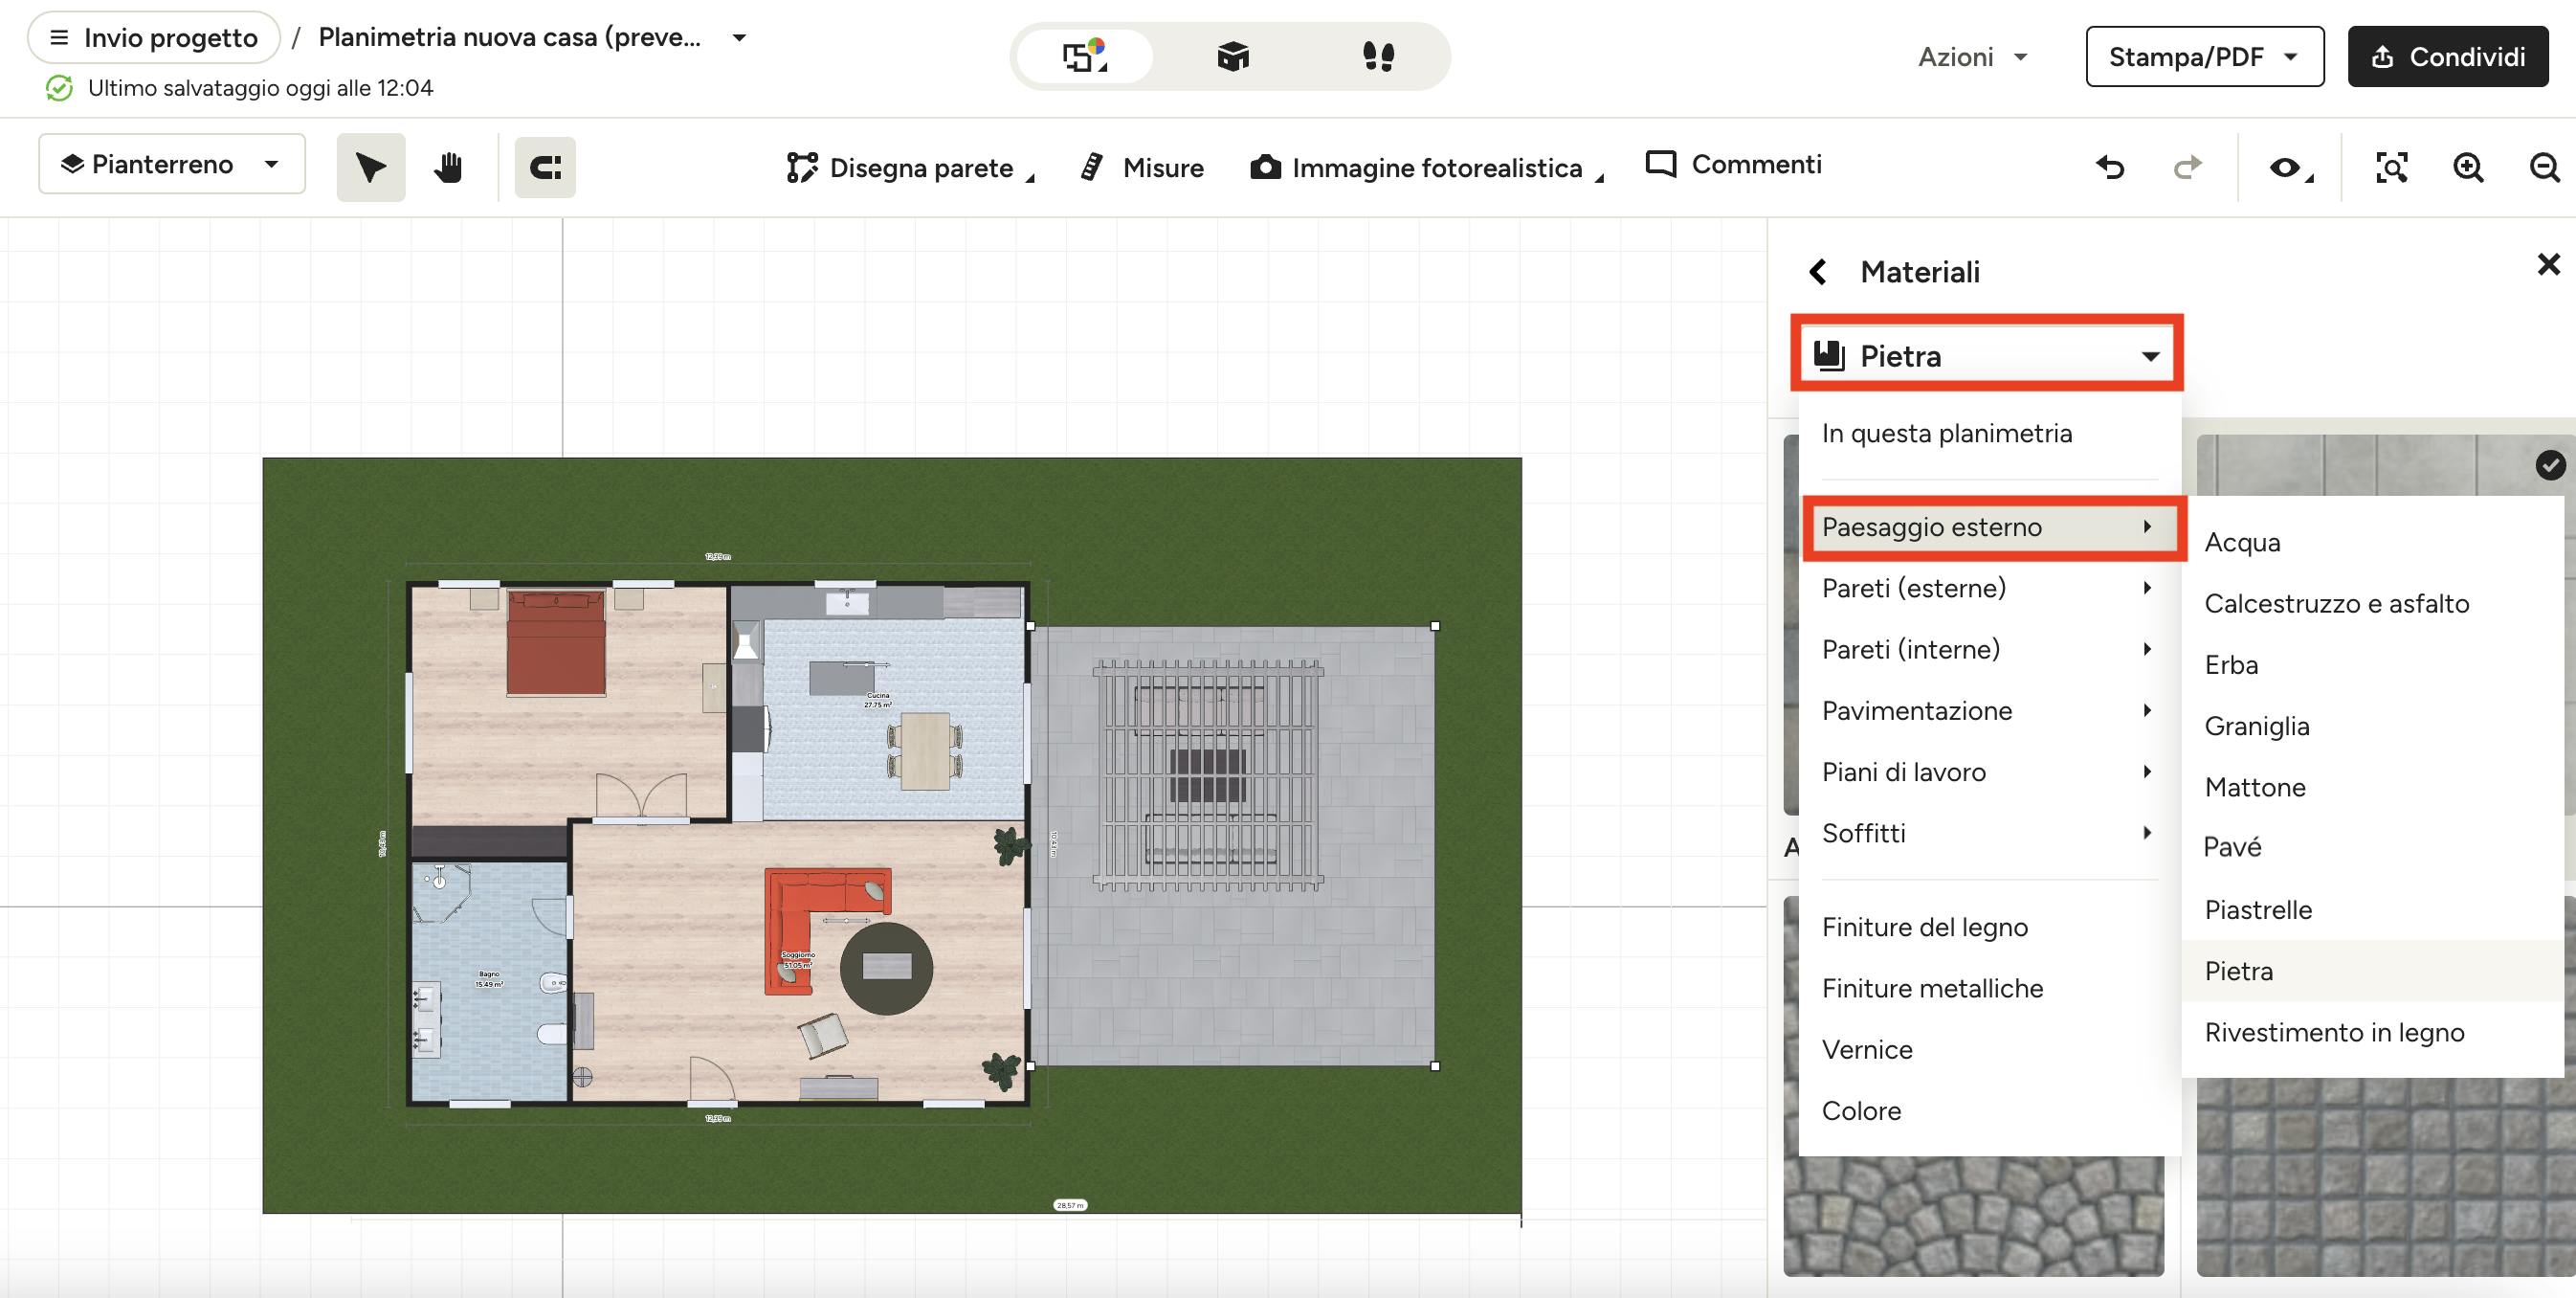Open the Pietra material category dropdown
Screen dimensions: 2576x1298
[x=1986, y=356]
